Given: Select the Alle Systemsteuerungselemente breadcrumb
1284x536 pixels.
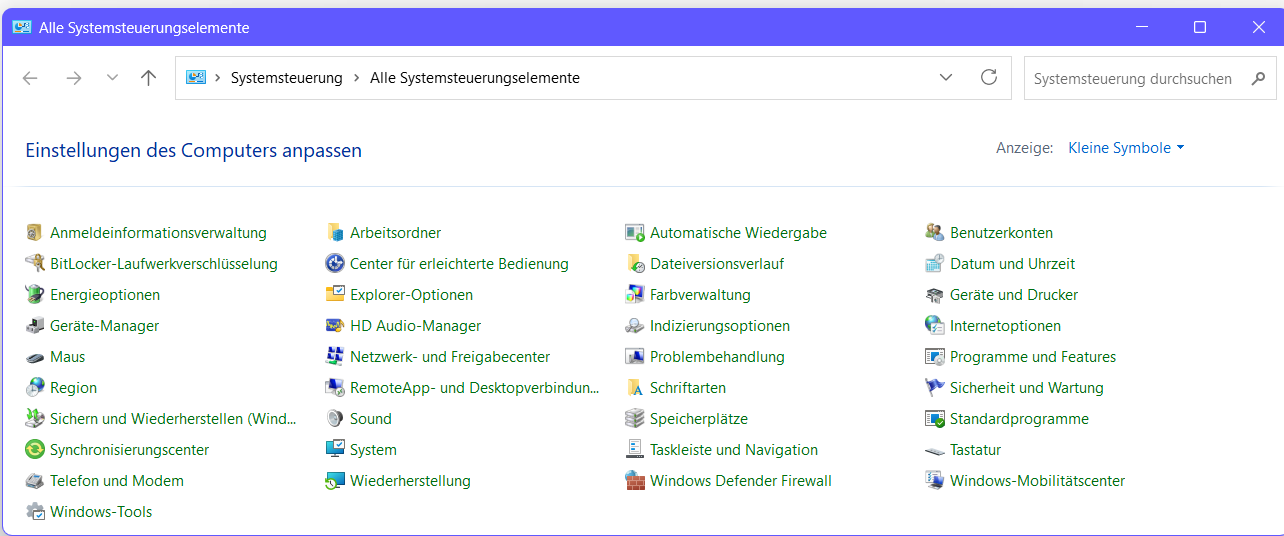Looking at the screenshot, I should click(x=475, y=77).
